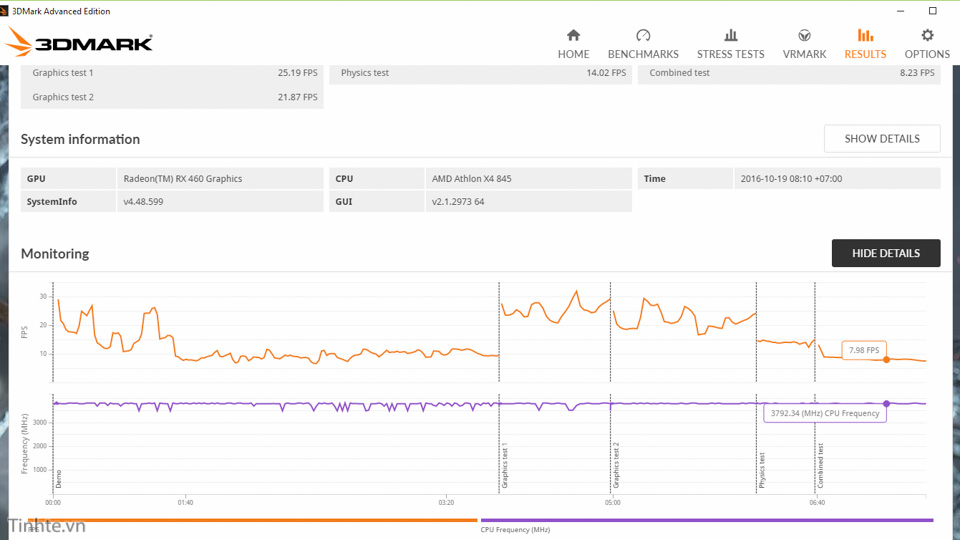Click the purple CPU frequency data point
The image size is (960, 540).
pos(886,403)
